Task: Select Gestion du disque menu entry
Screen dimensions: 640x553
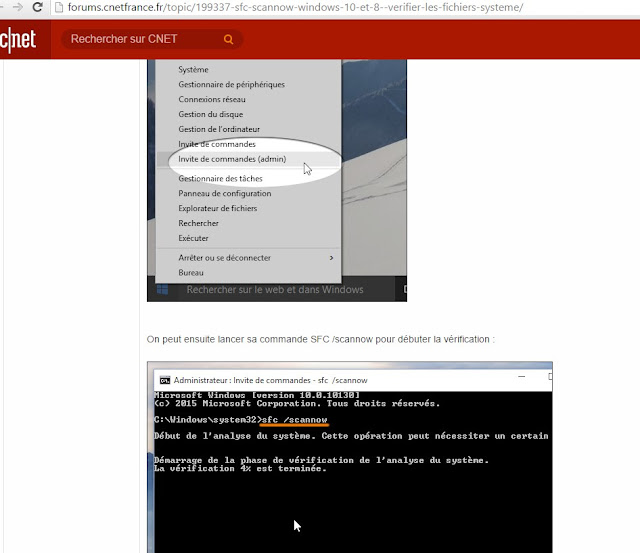Action: (211, 114)
